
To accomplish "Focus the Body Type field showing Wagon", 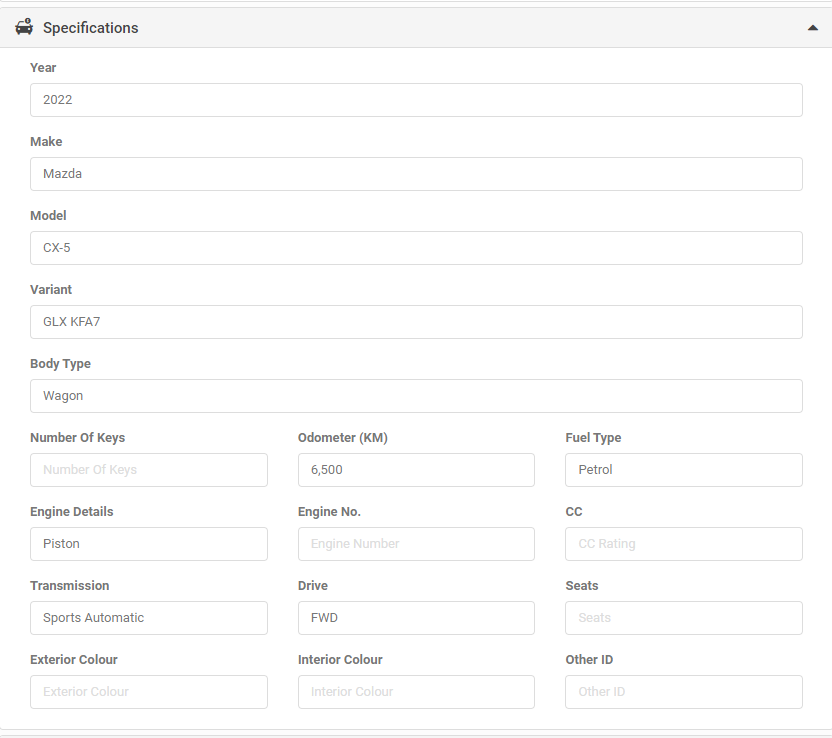I will (416, 396).
